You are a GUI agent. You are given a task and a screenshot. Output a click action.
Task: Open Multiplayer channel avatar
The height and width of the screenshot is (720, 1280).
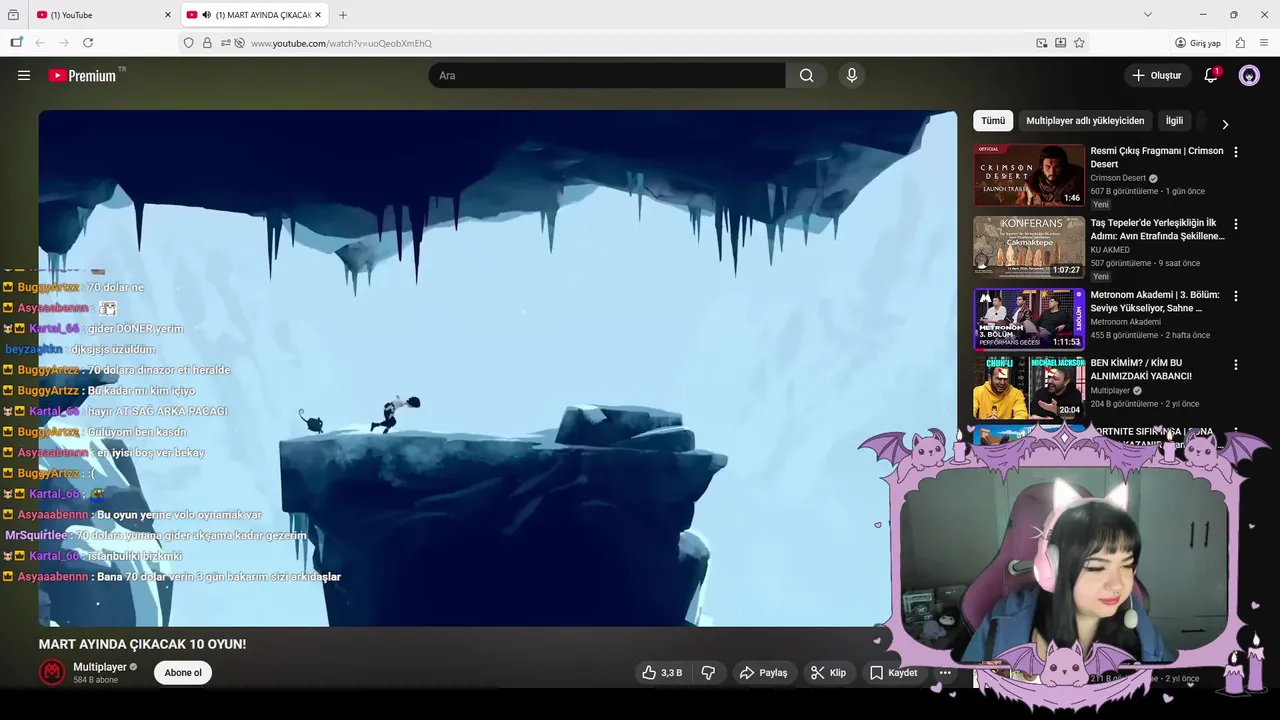click(52, 673)
